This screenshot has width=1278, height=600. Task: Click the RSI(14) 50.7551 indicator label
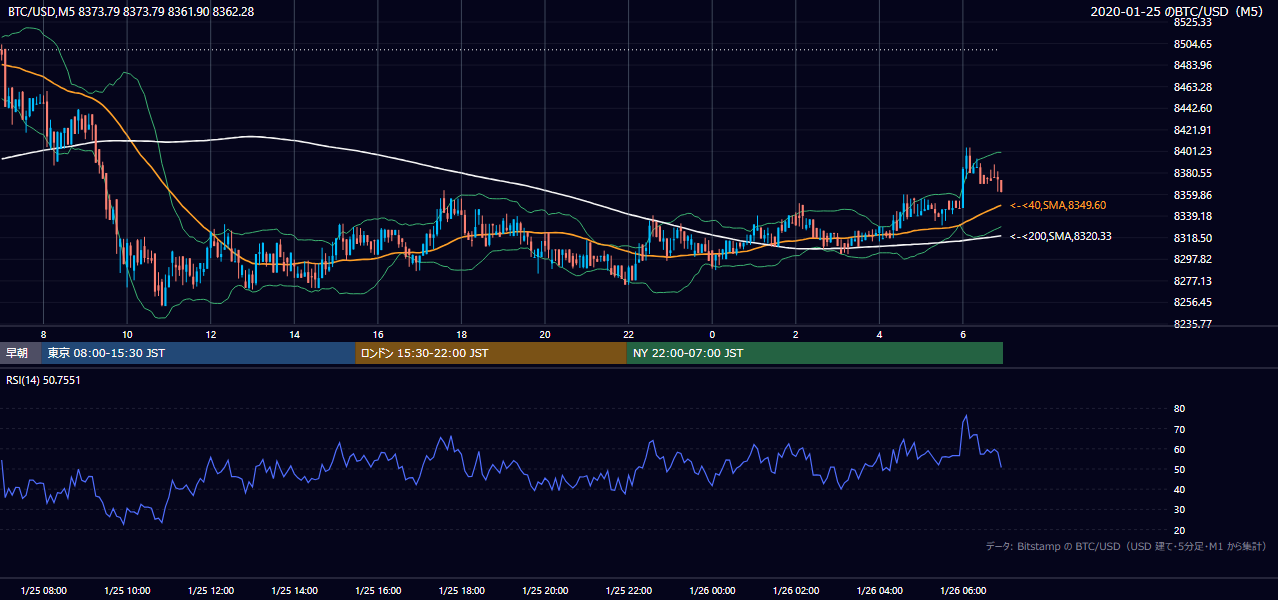pyautogui.click(x=43, y=380)
